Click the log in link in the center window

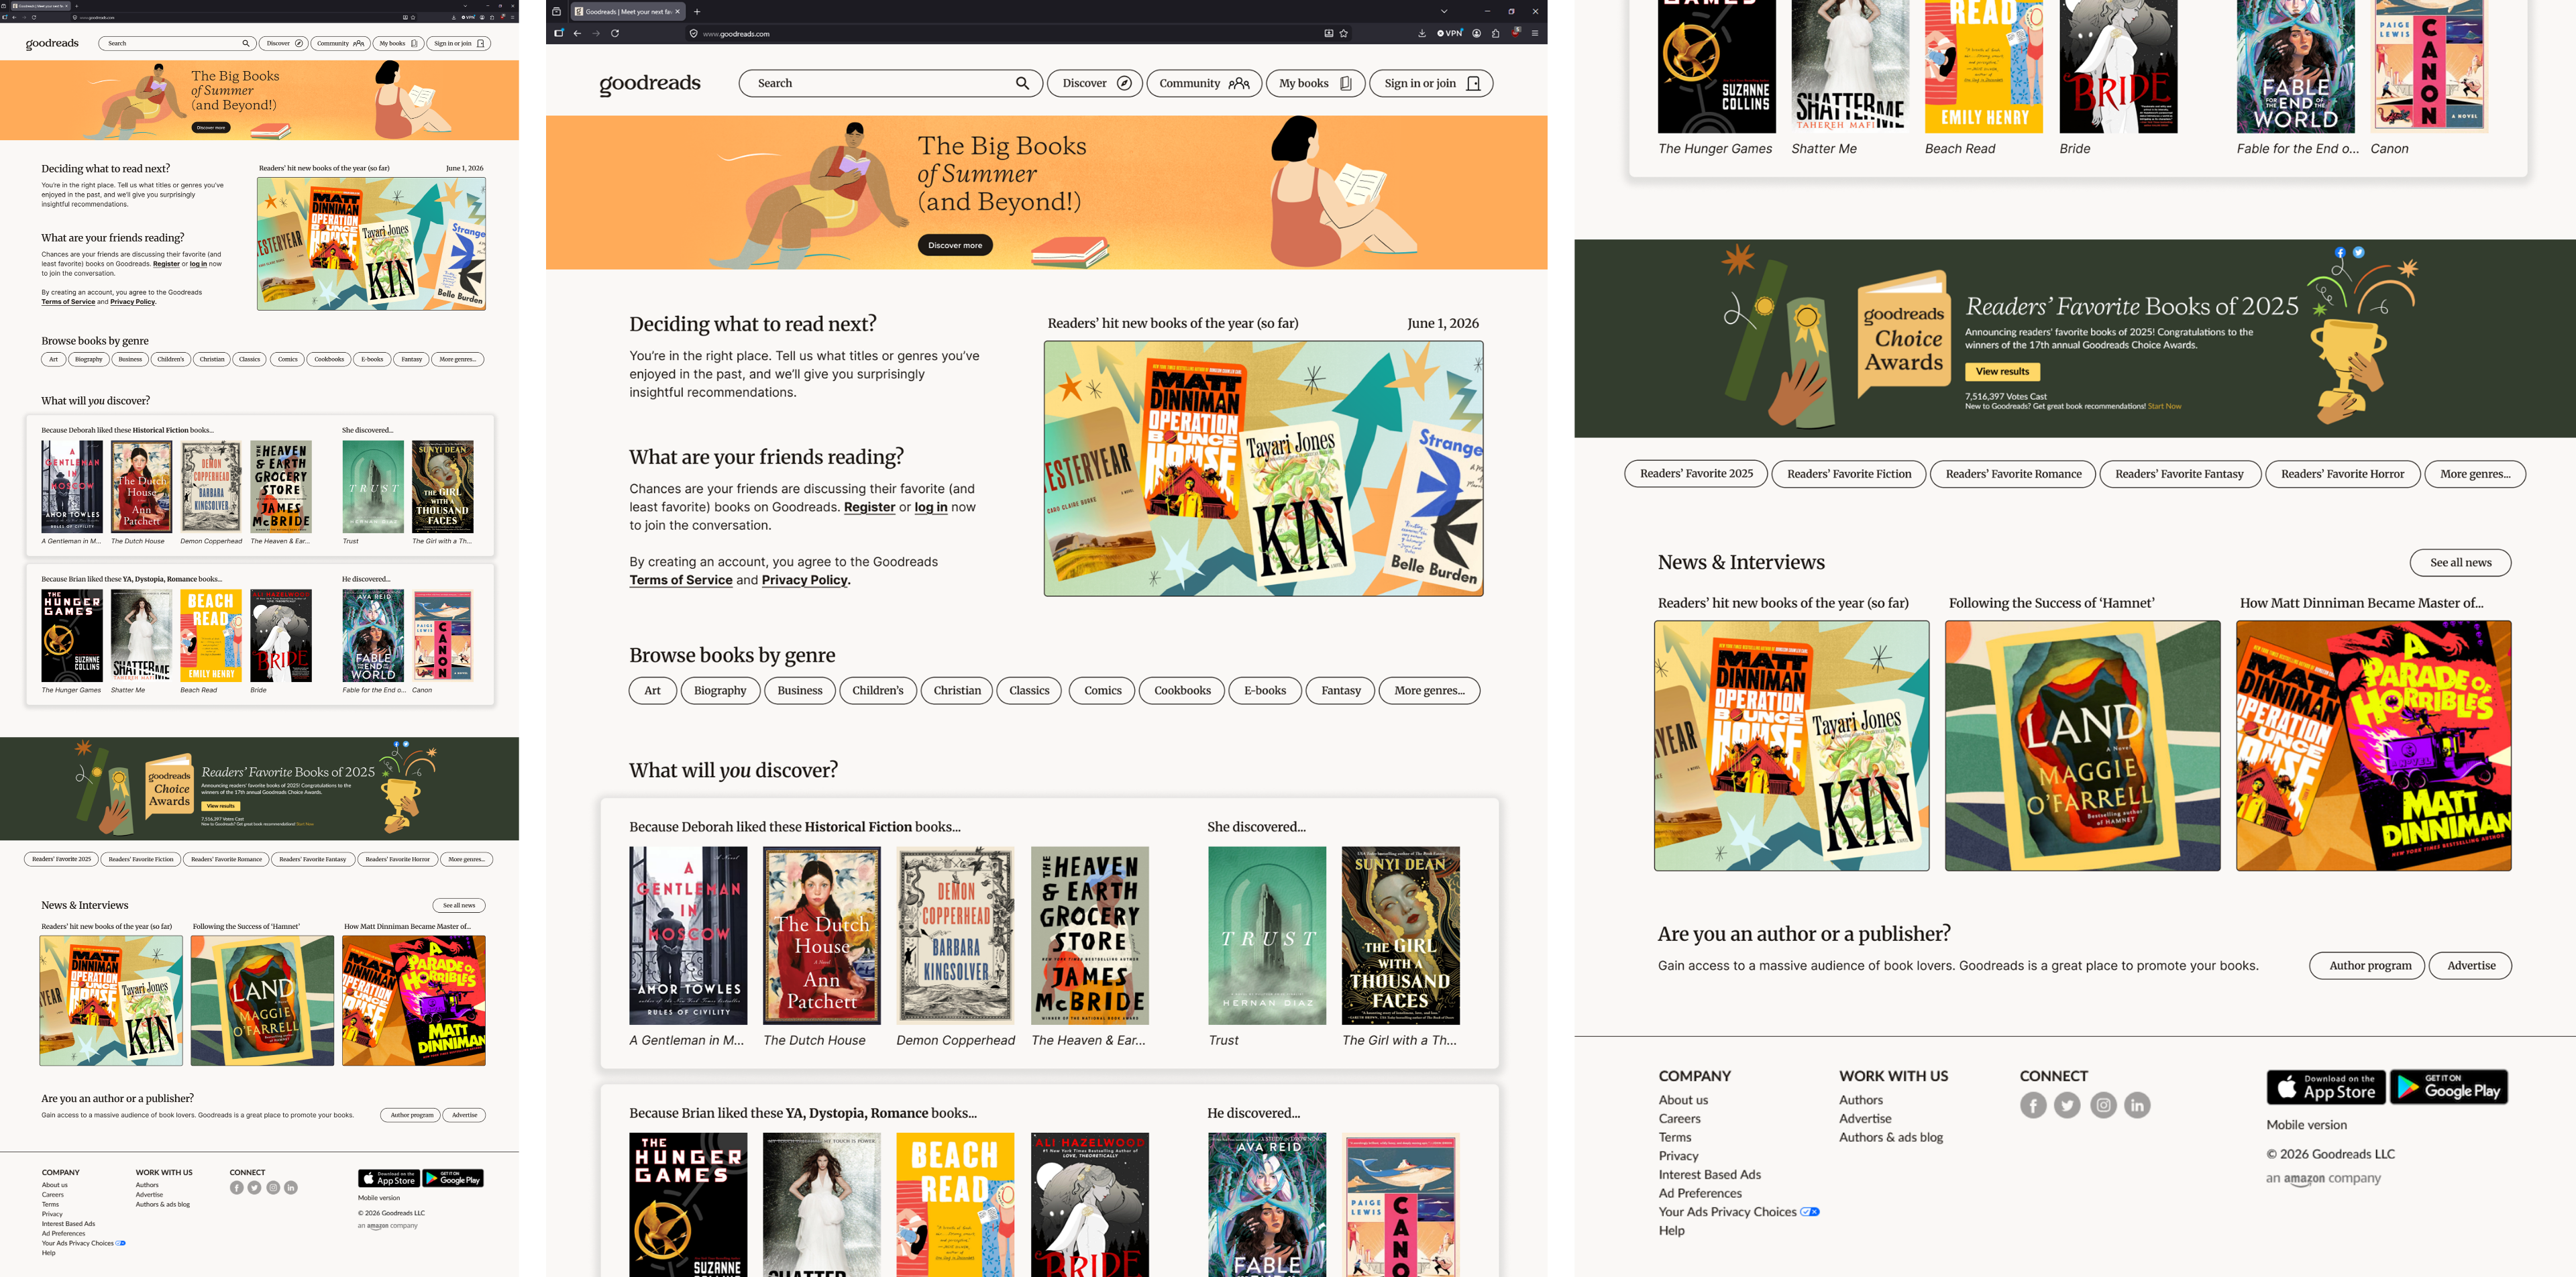(x=931, y=507)
